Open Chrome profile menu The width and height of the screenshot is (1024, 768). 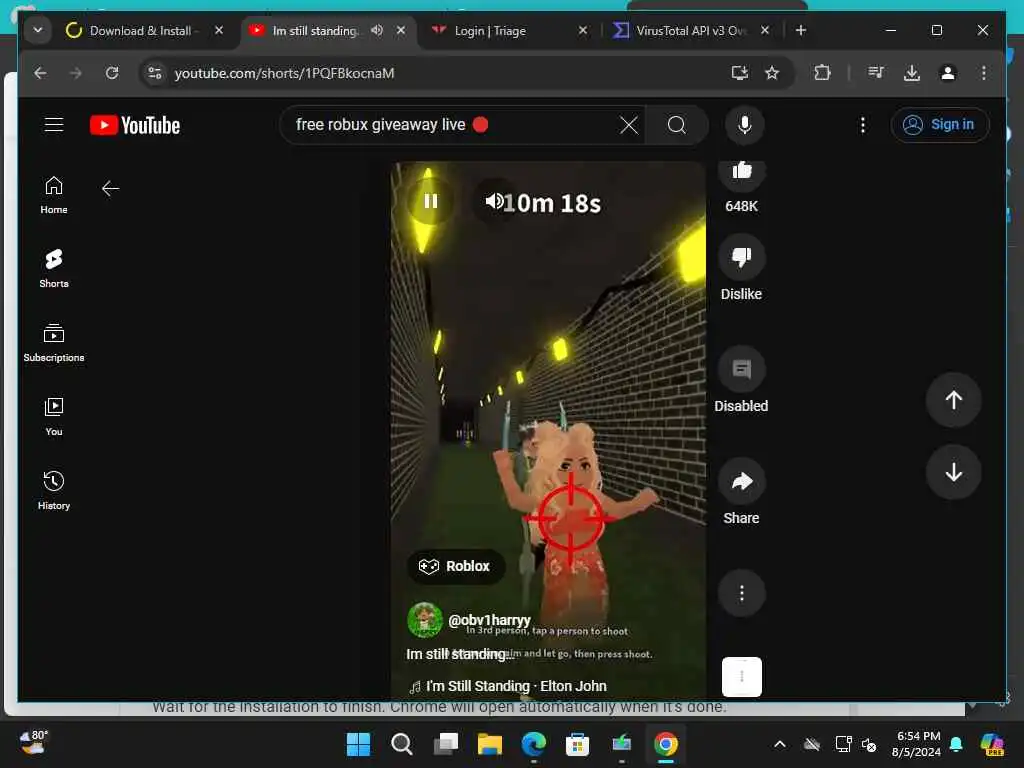pos(948,73)
